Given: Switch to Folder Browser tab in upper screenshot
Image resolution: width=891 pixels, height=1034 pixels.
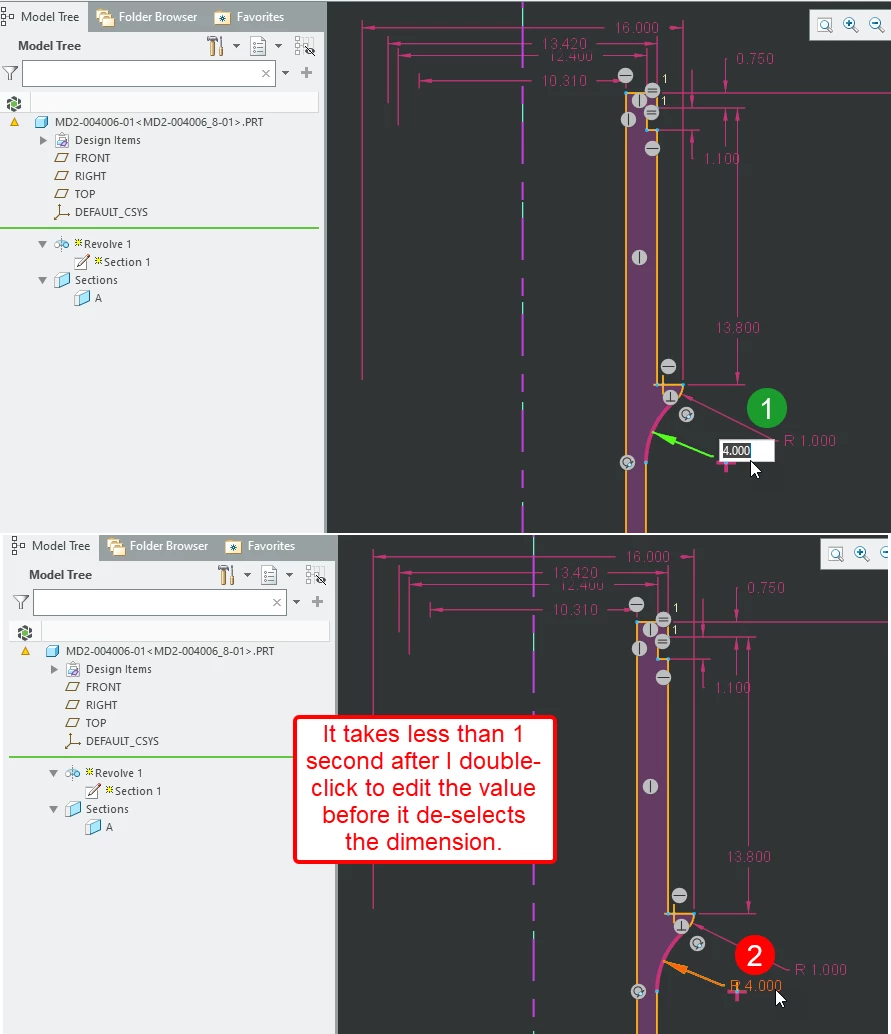Looking at the screenshot, I should coord(146,17).
